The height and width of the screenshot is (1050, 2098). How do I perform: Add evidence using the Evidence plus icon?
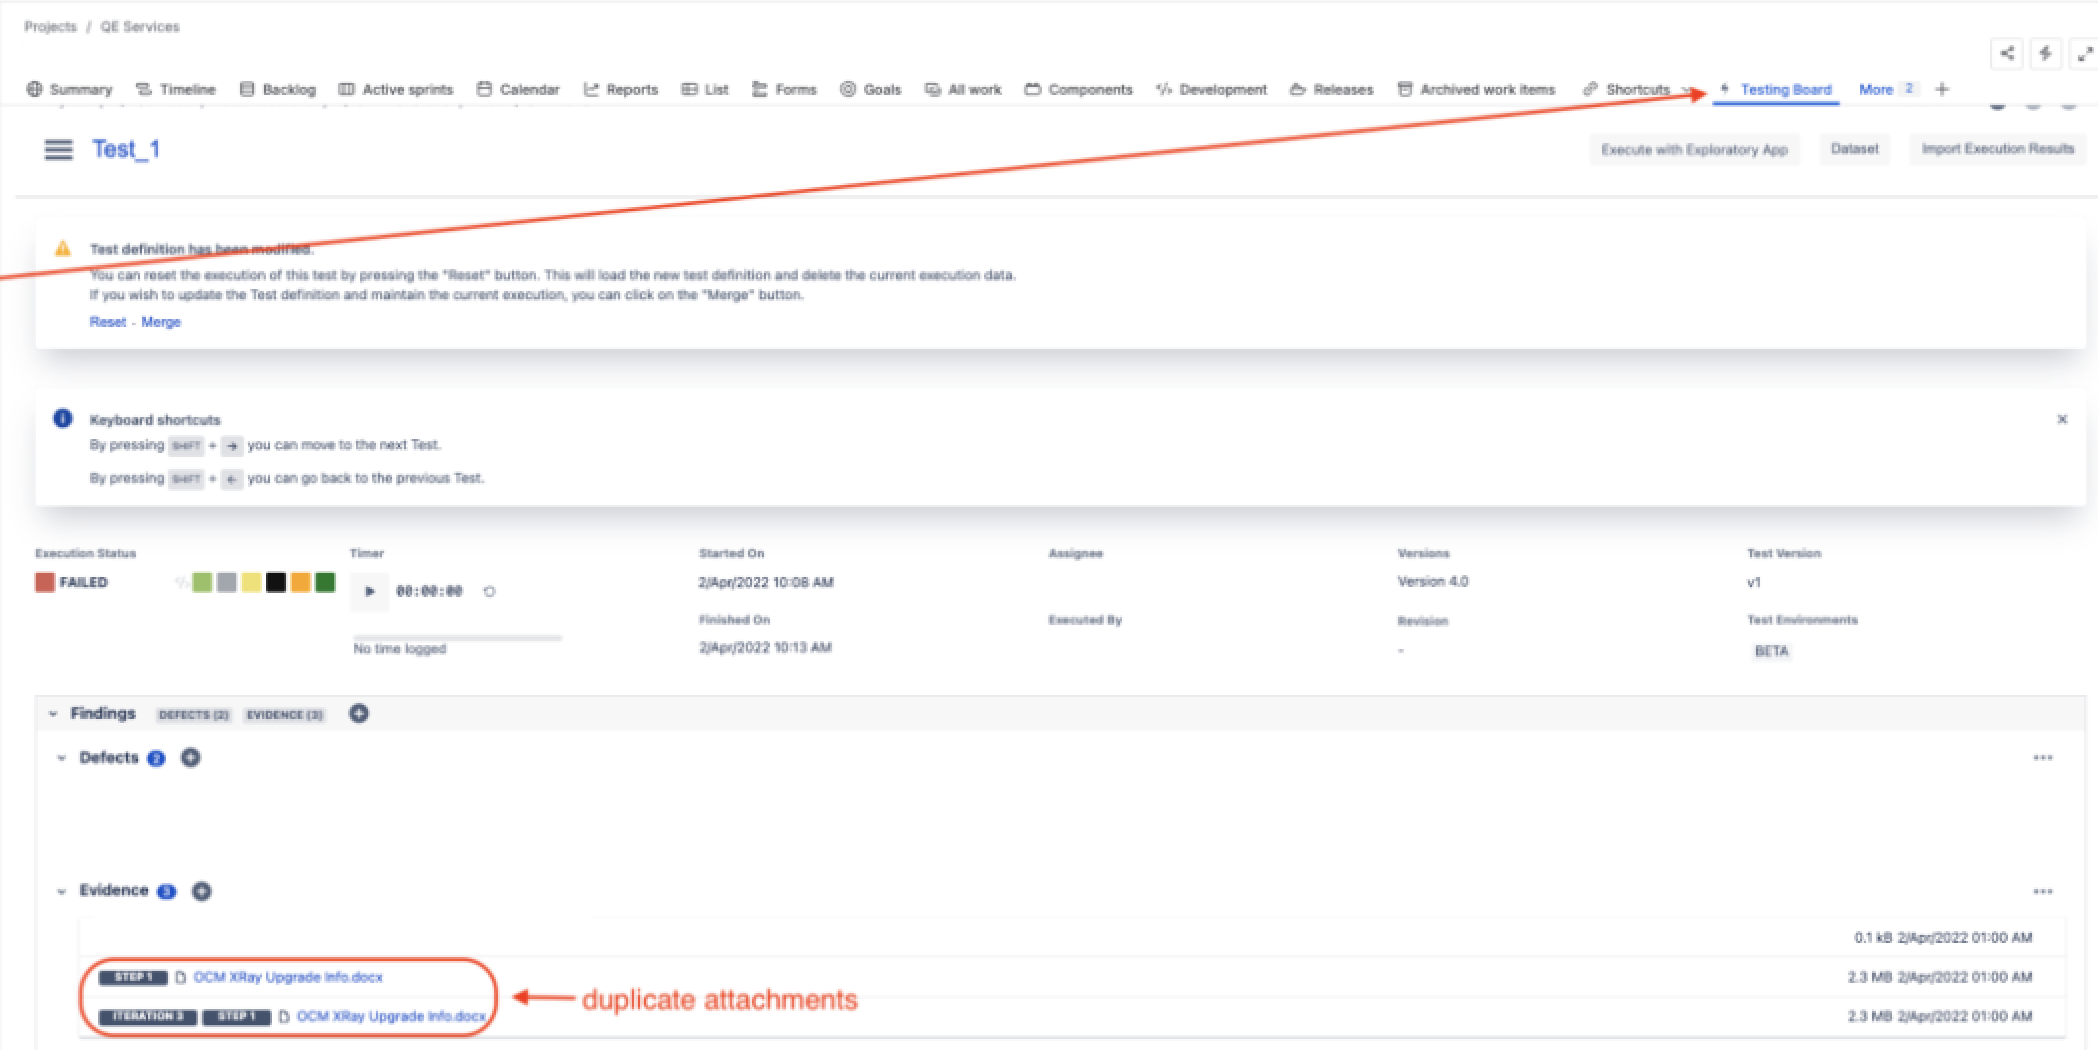[x=201, y=891]
